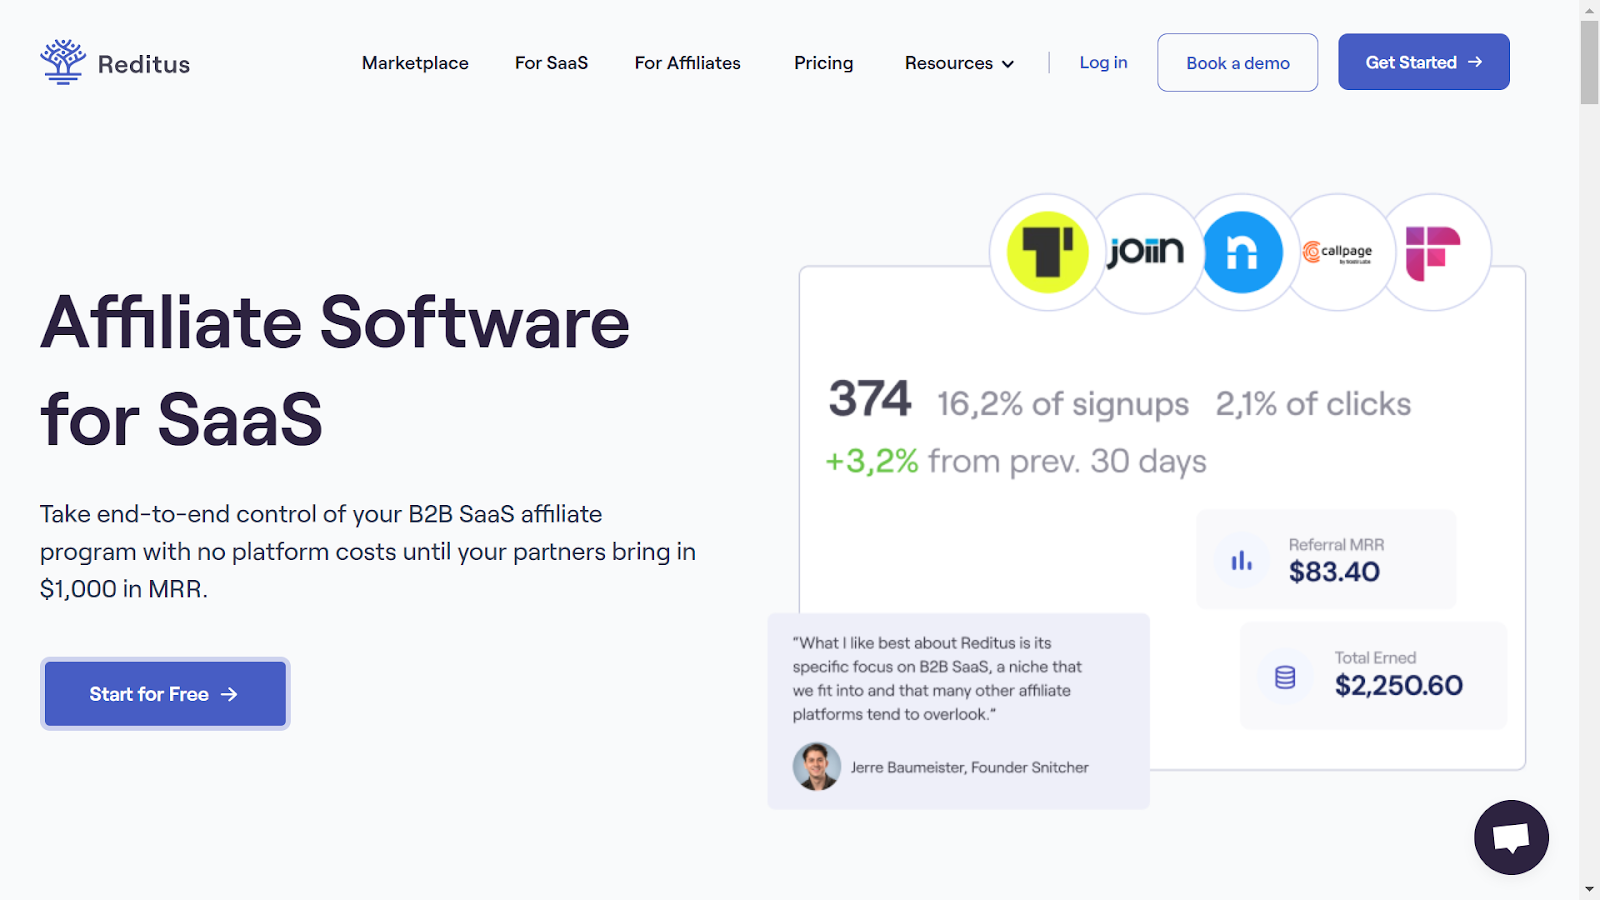
Task: Open the Marketplace menu item
Action: pos(415,63)
